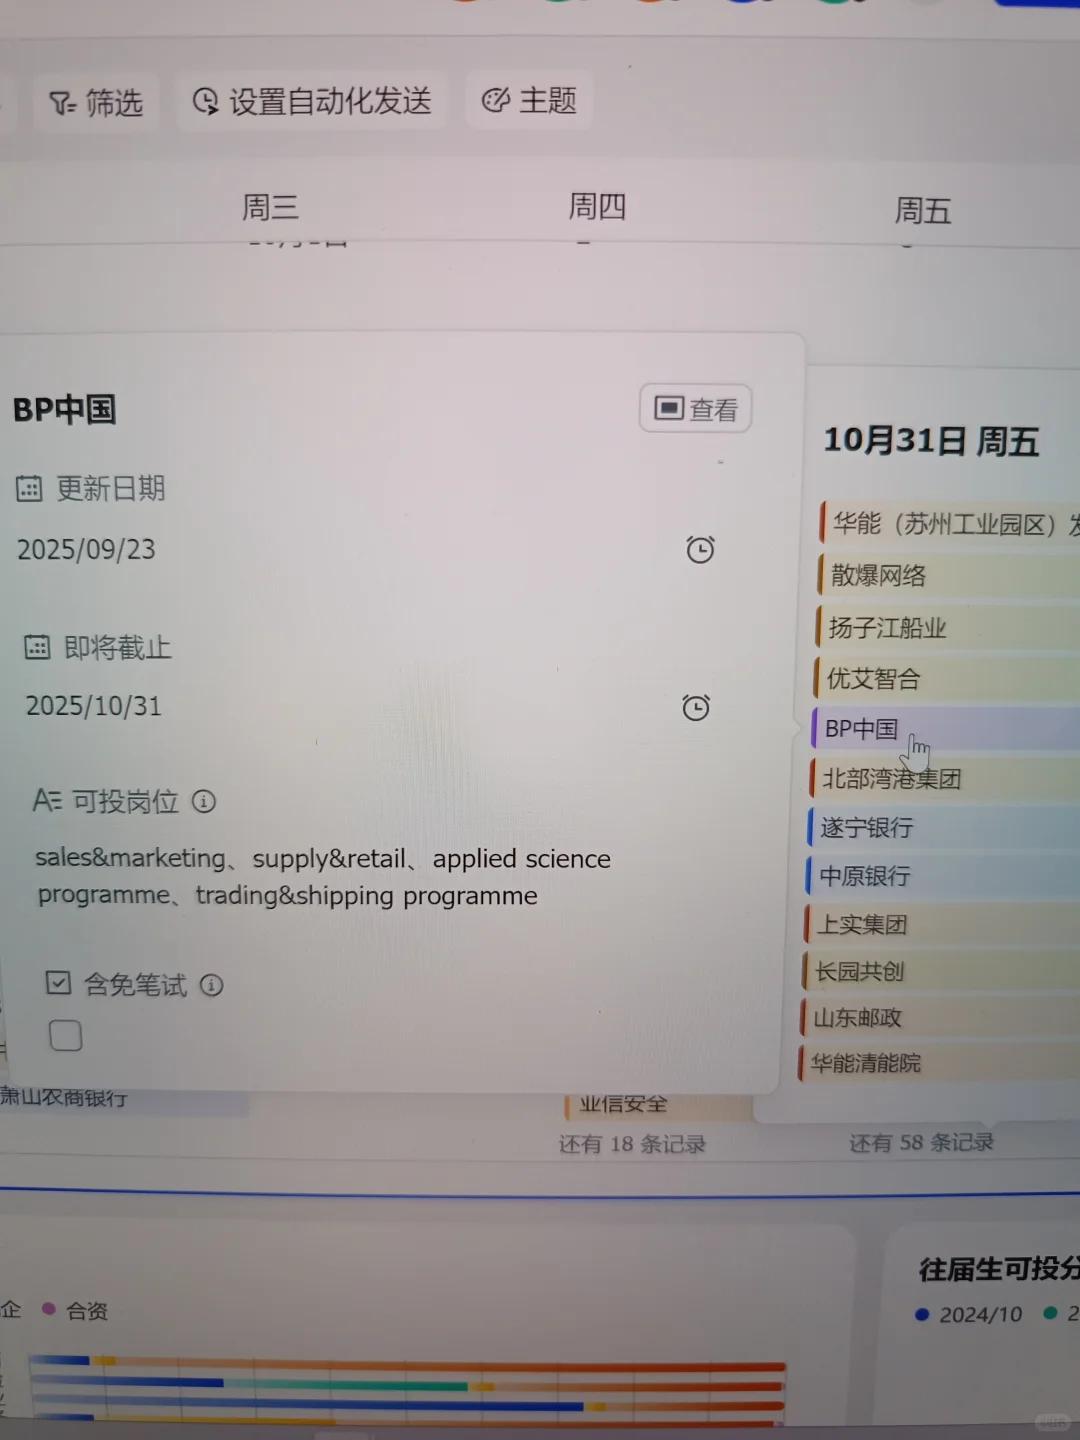Screen dimensions: 1080x1440
Task: Expand 还有 58 条记录 link
Action: [921, 1142]
